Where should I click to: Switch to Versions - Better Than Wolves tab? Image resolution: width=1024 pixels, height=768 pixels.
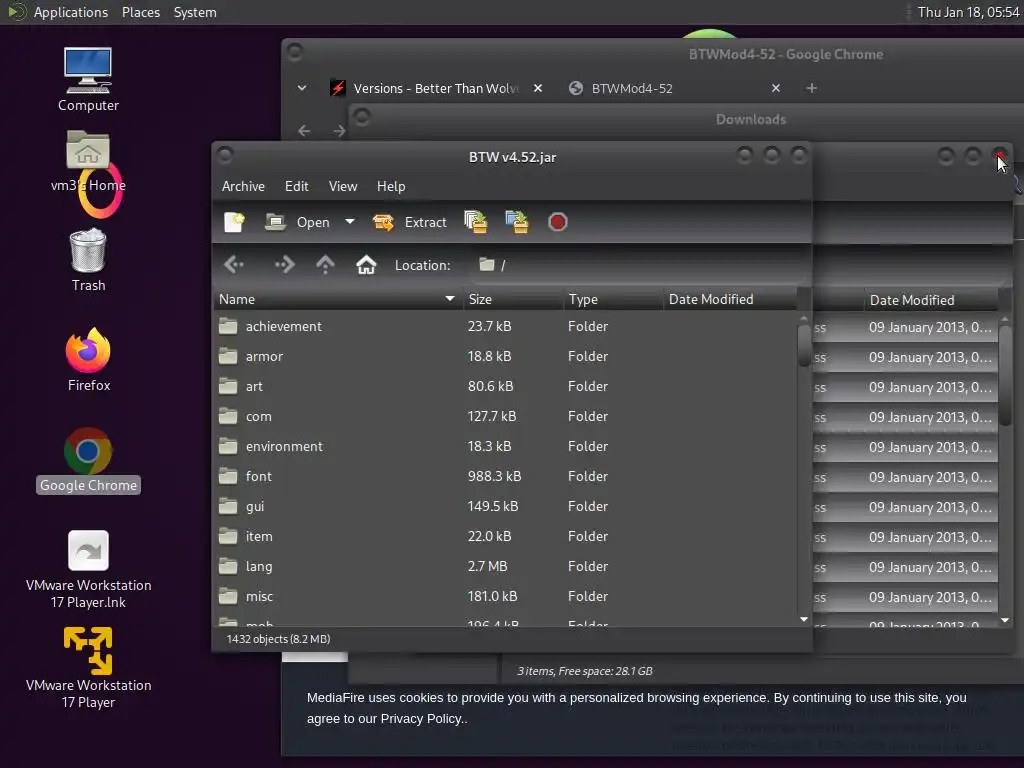[436, 88]
